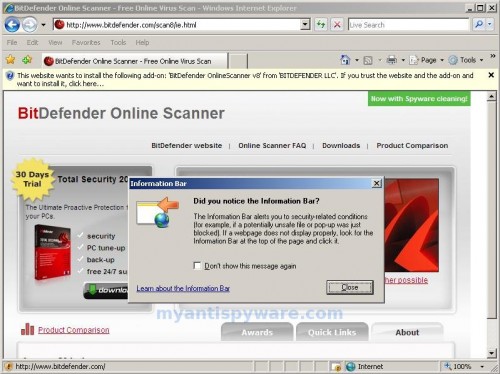Click the status bar popup blocked icon
Image resolution: width=500 pixels, height=374 pixels.
click(9, 367)
